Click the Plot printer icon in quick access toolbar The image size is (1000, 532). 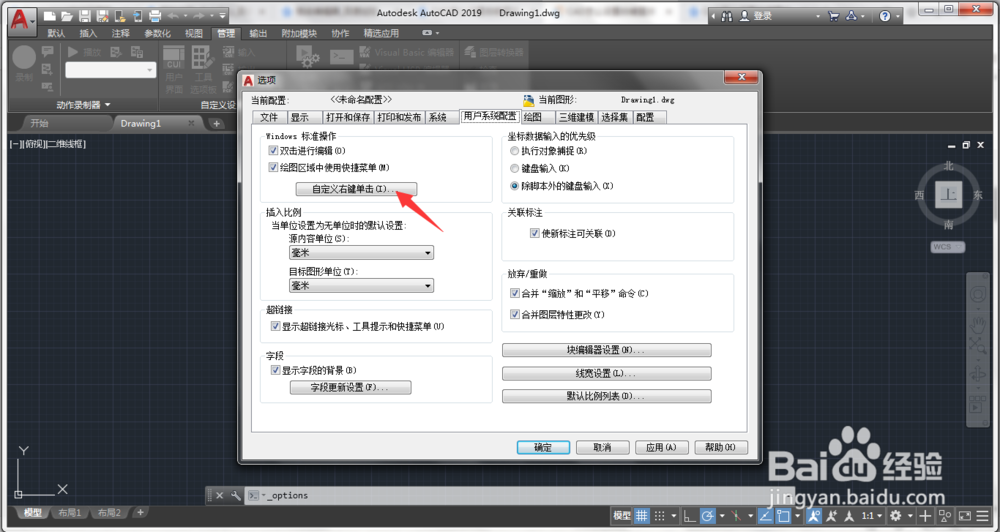154,16
